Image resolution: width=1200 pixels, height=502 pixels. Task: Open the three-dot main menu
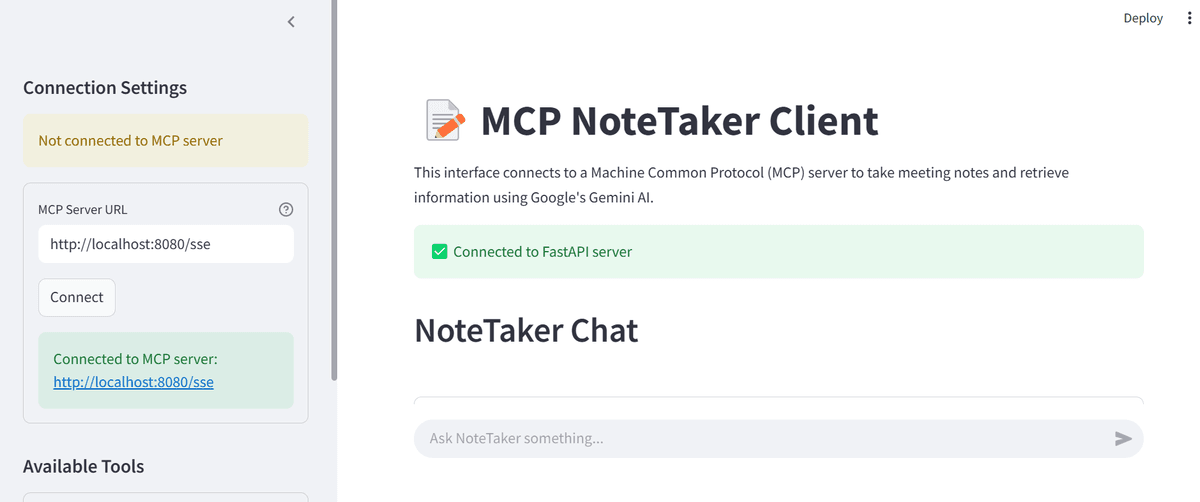pyautogui.click(x=1189, y=18)
